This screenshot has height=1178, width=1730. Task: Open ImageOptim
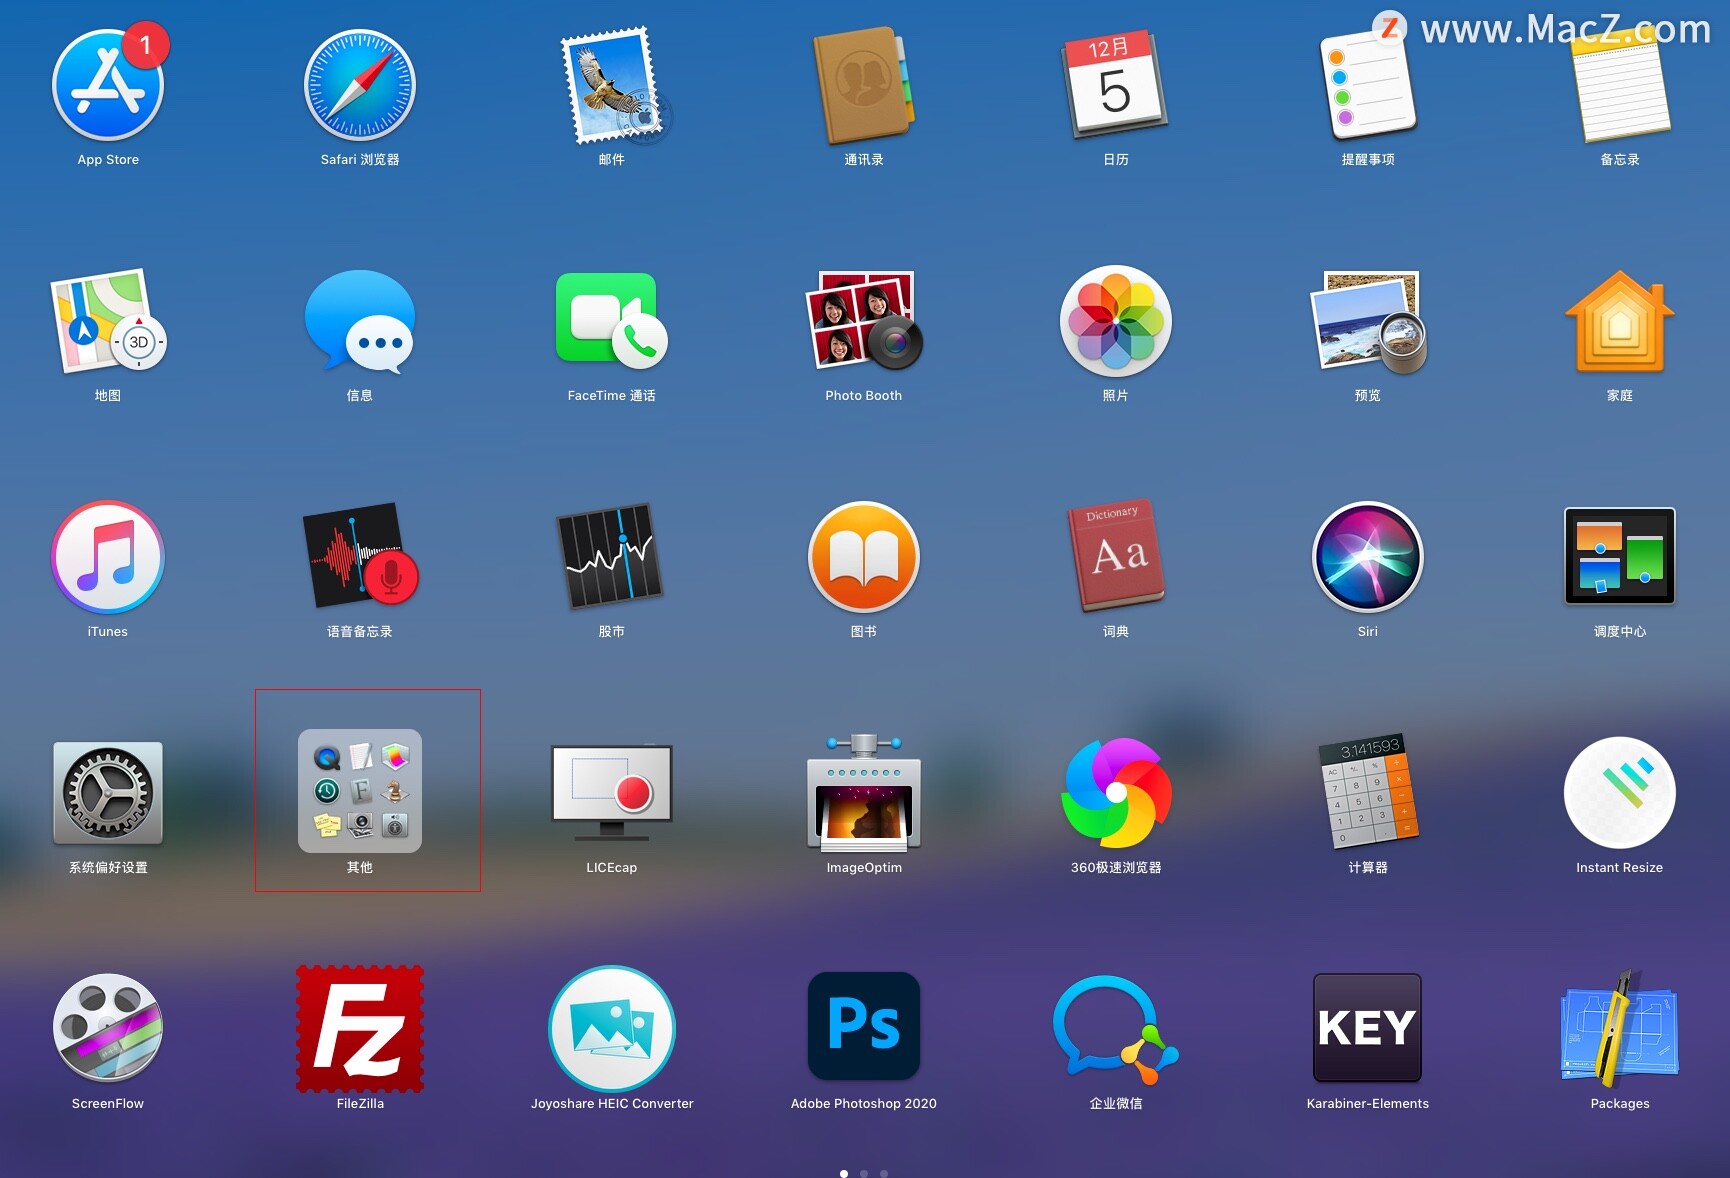click(864, 793)
